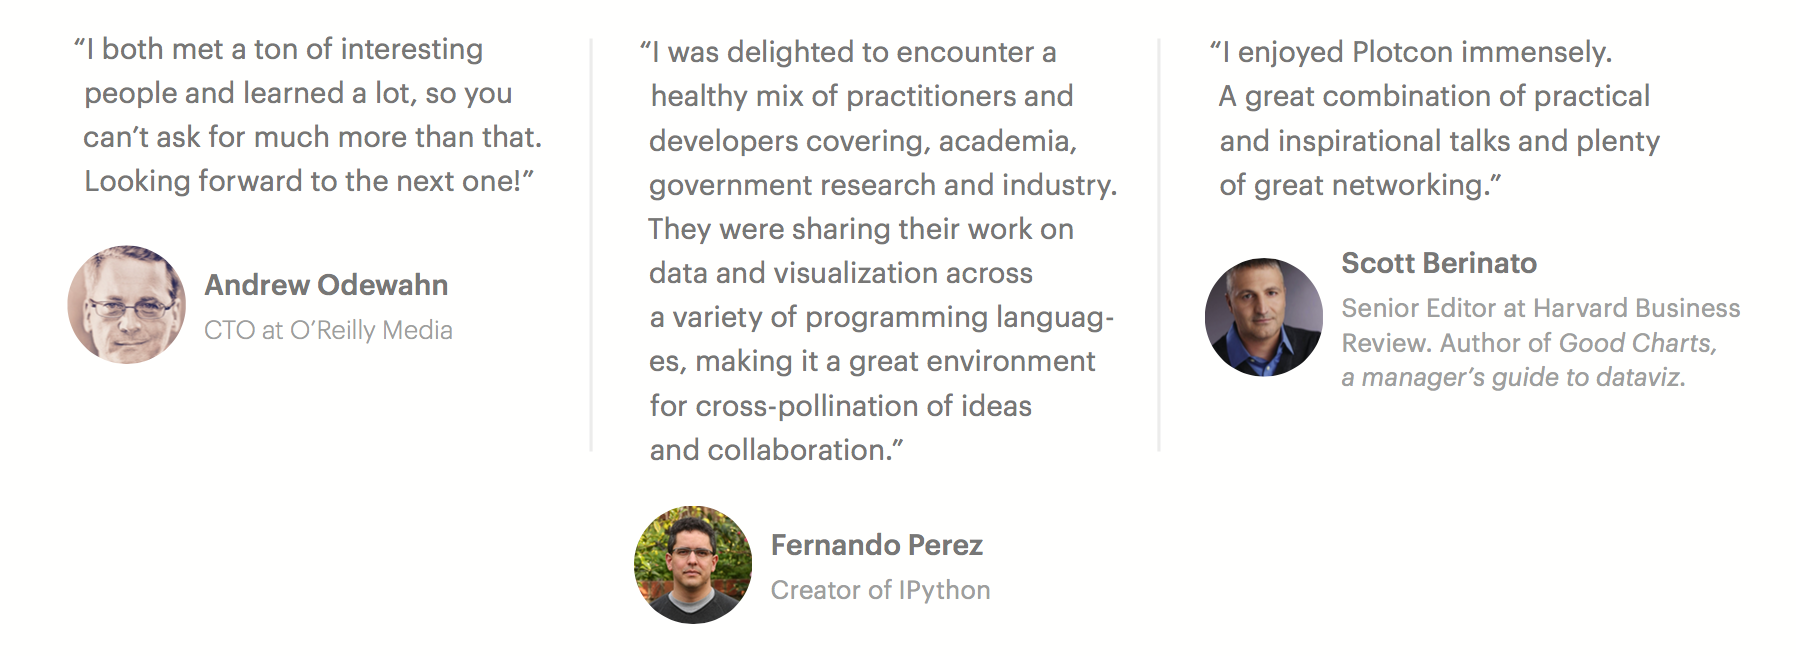
Task: Select the name Scott Berinato
Action: (x=1439, y=263)
